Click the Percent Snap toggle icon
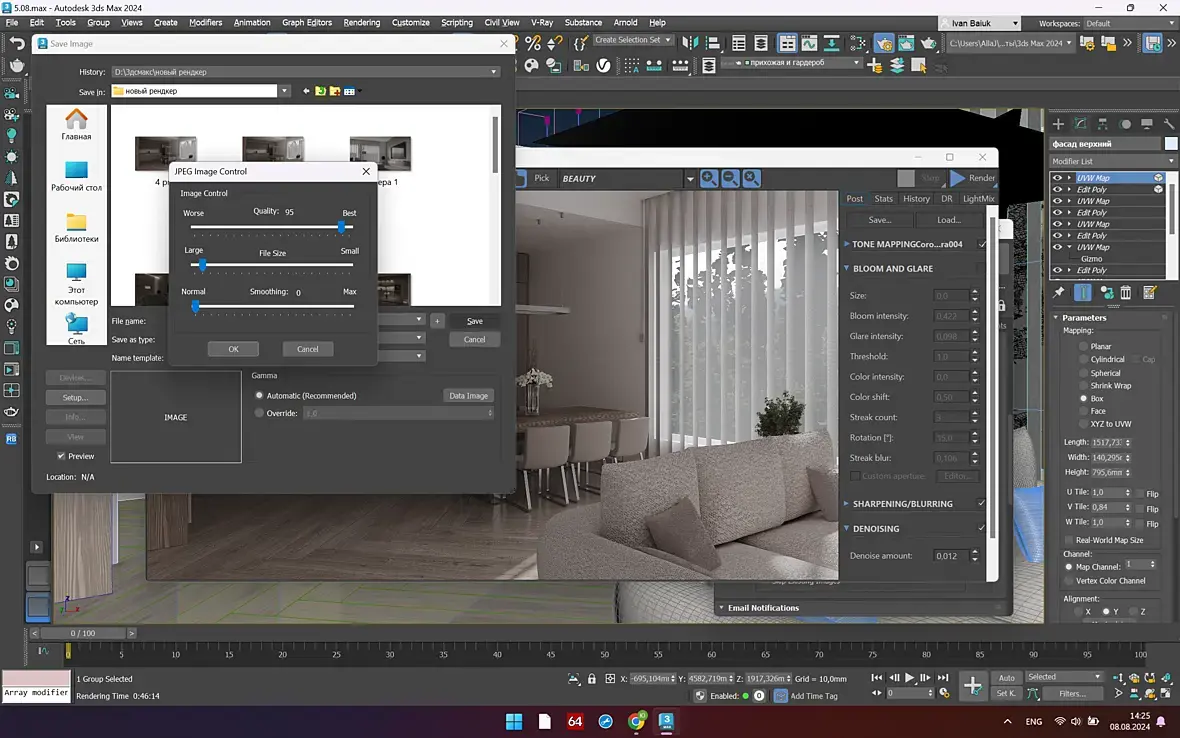The image size is (1180, 738). click(x=533, y=43)
